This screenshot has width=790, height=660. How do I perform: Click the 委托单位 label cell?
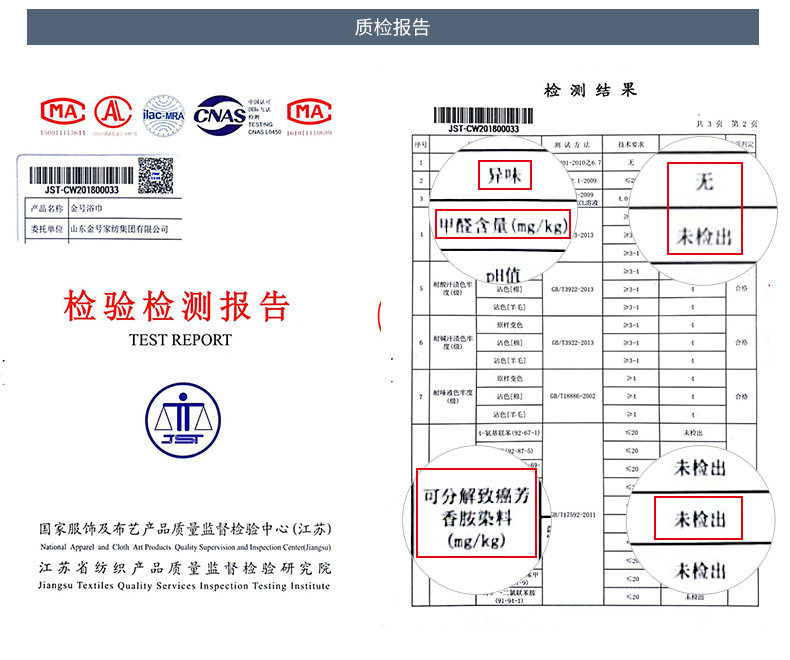(47, 229)
